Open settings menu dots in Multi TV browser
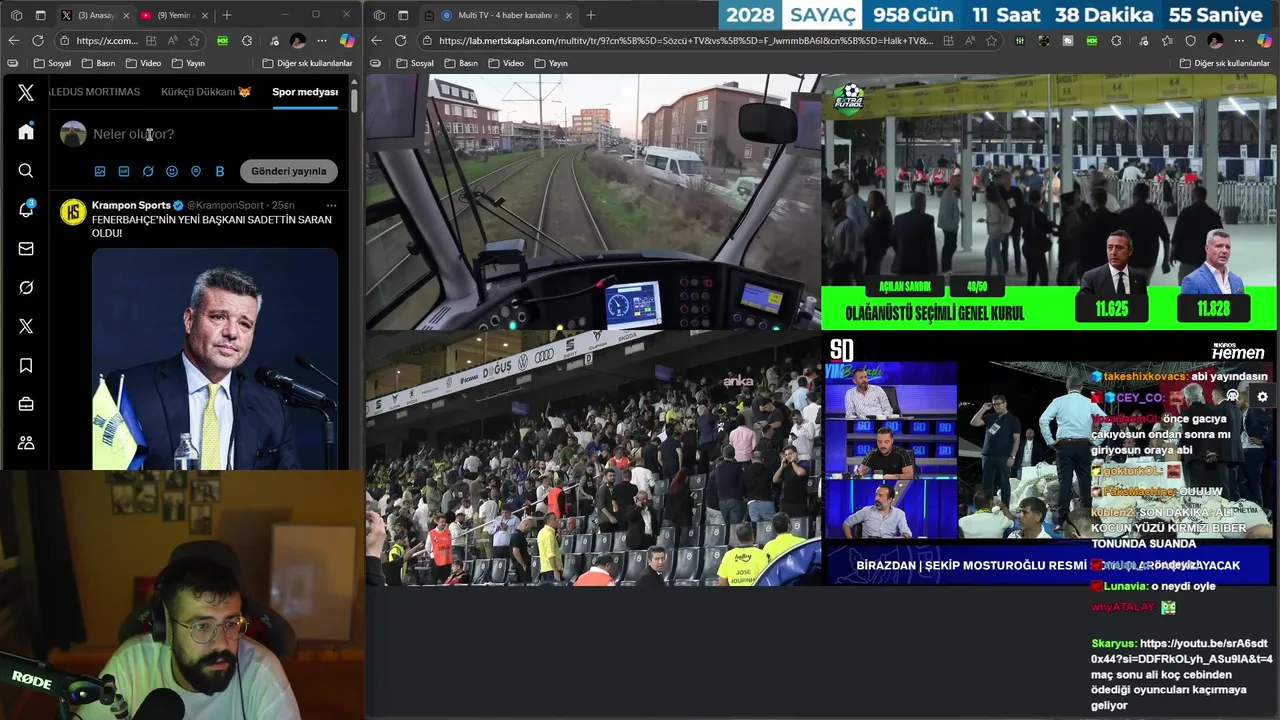The image size is (1280, 720). 1240,40
